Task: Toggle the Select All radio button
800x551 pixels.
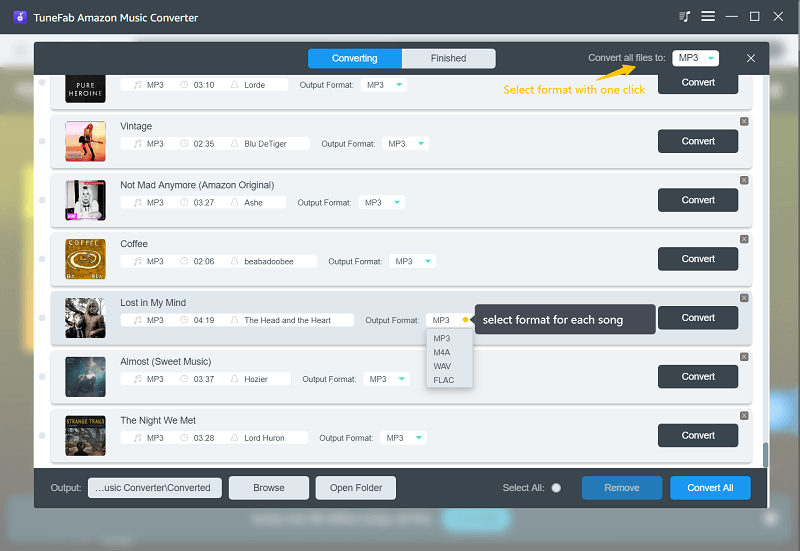Action: tap(556, 488)
